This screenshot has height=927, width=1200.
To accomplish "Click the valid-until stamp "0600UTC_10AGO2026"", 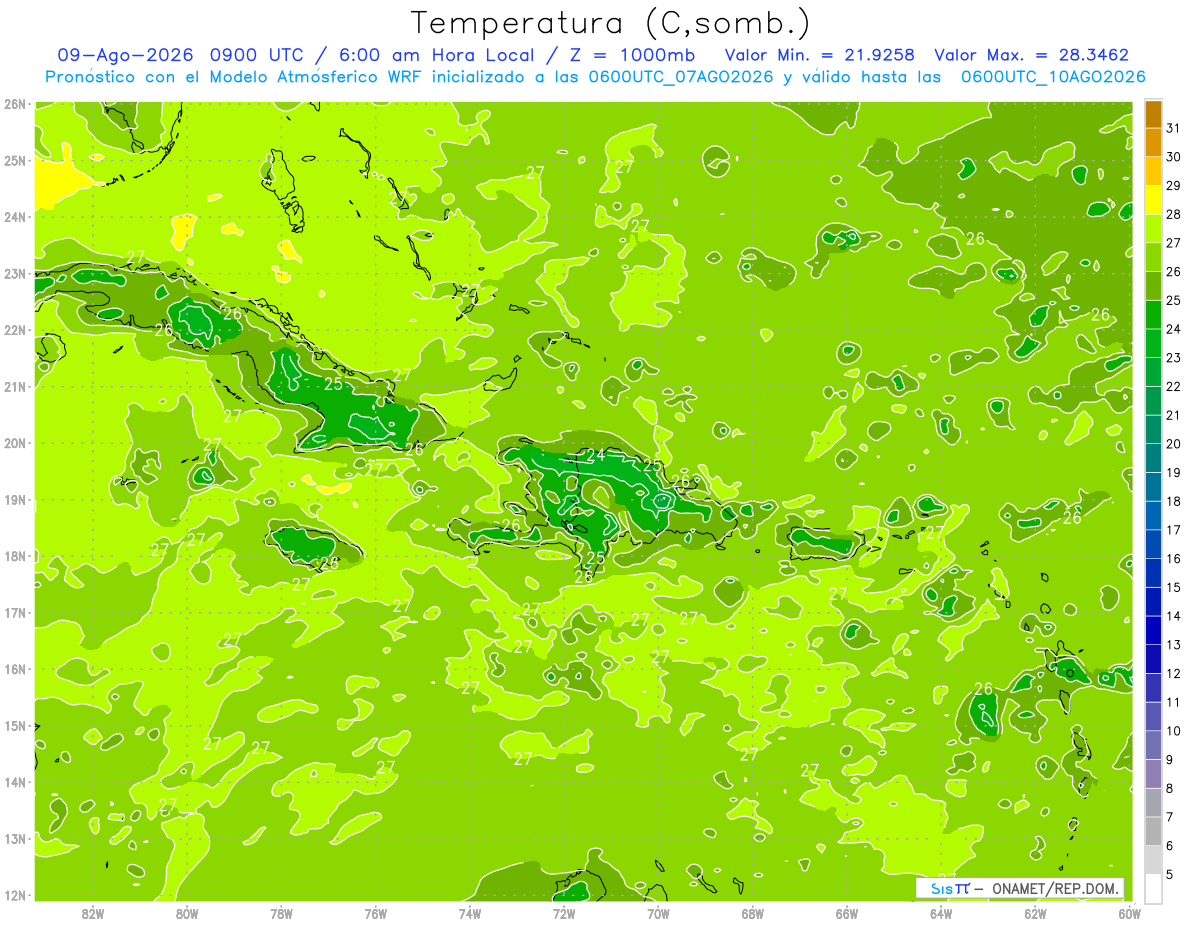I will click(1053, 77).
